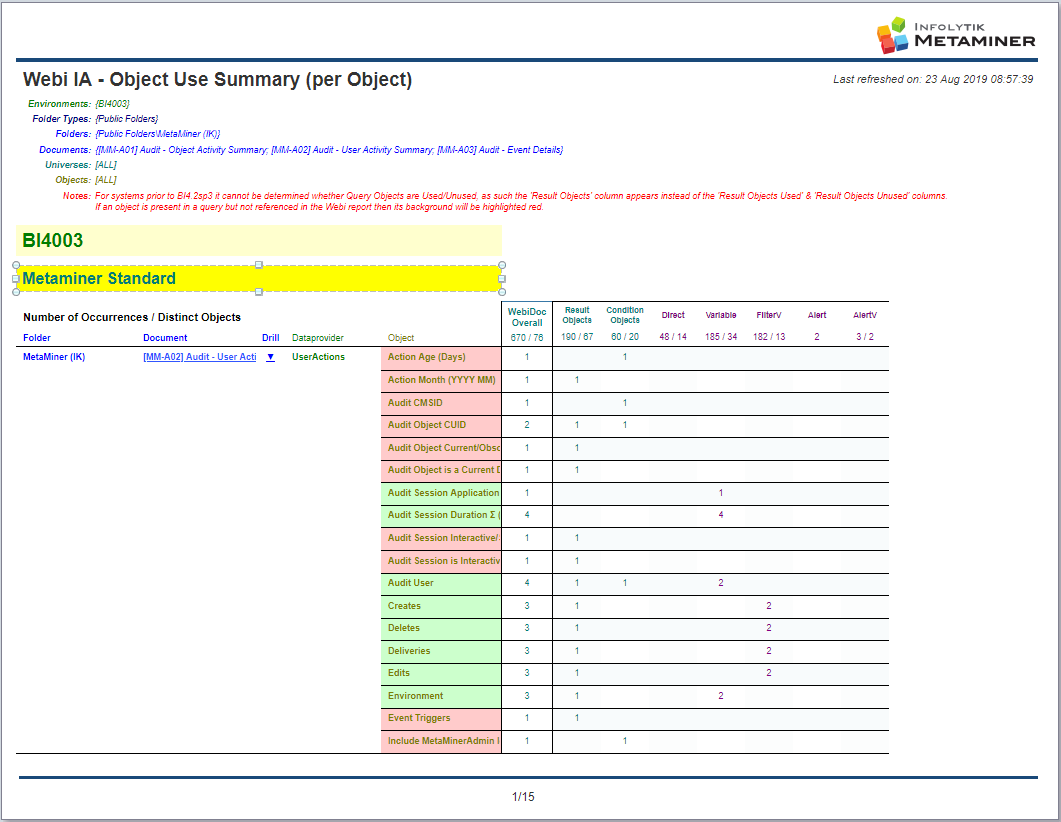This screenshot has height=822, width=1061.
Task: Select the Audit Session Duration Σ object cell
Action: pyautogui.click(x=441, y=516)
